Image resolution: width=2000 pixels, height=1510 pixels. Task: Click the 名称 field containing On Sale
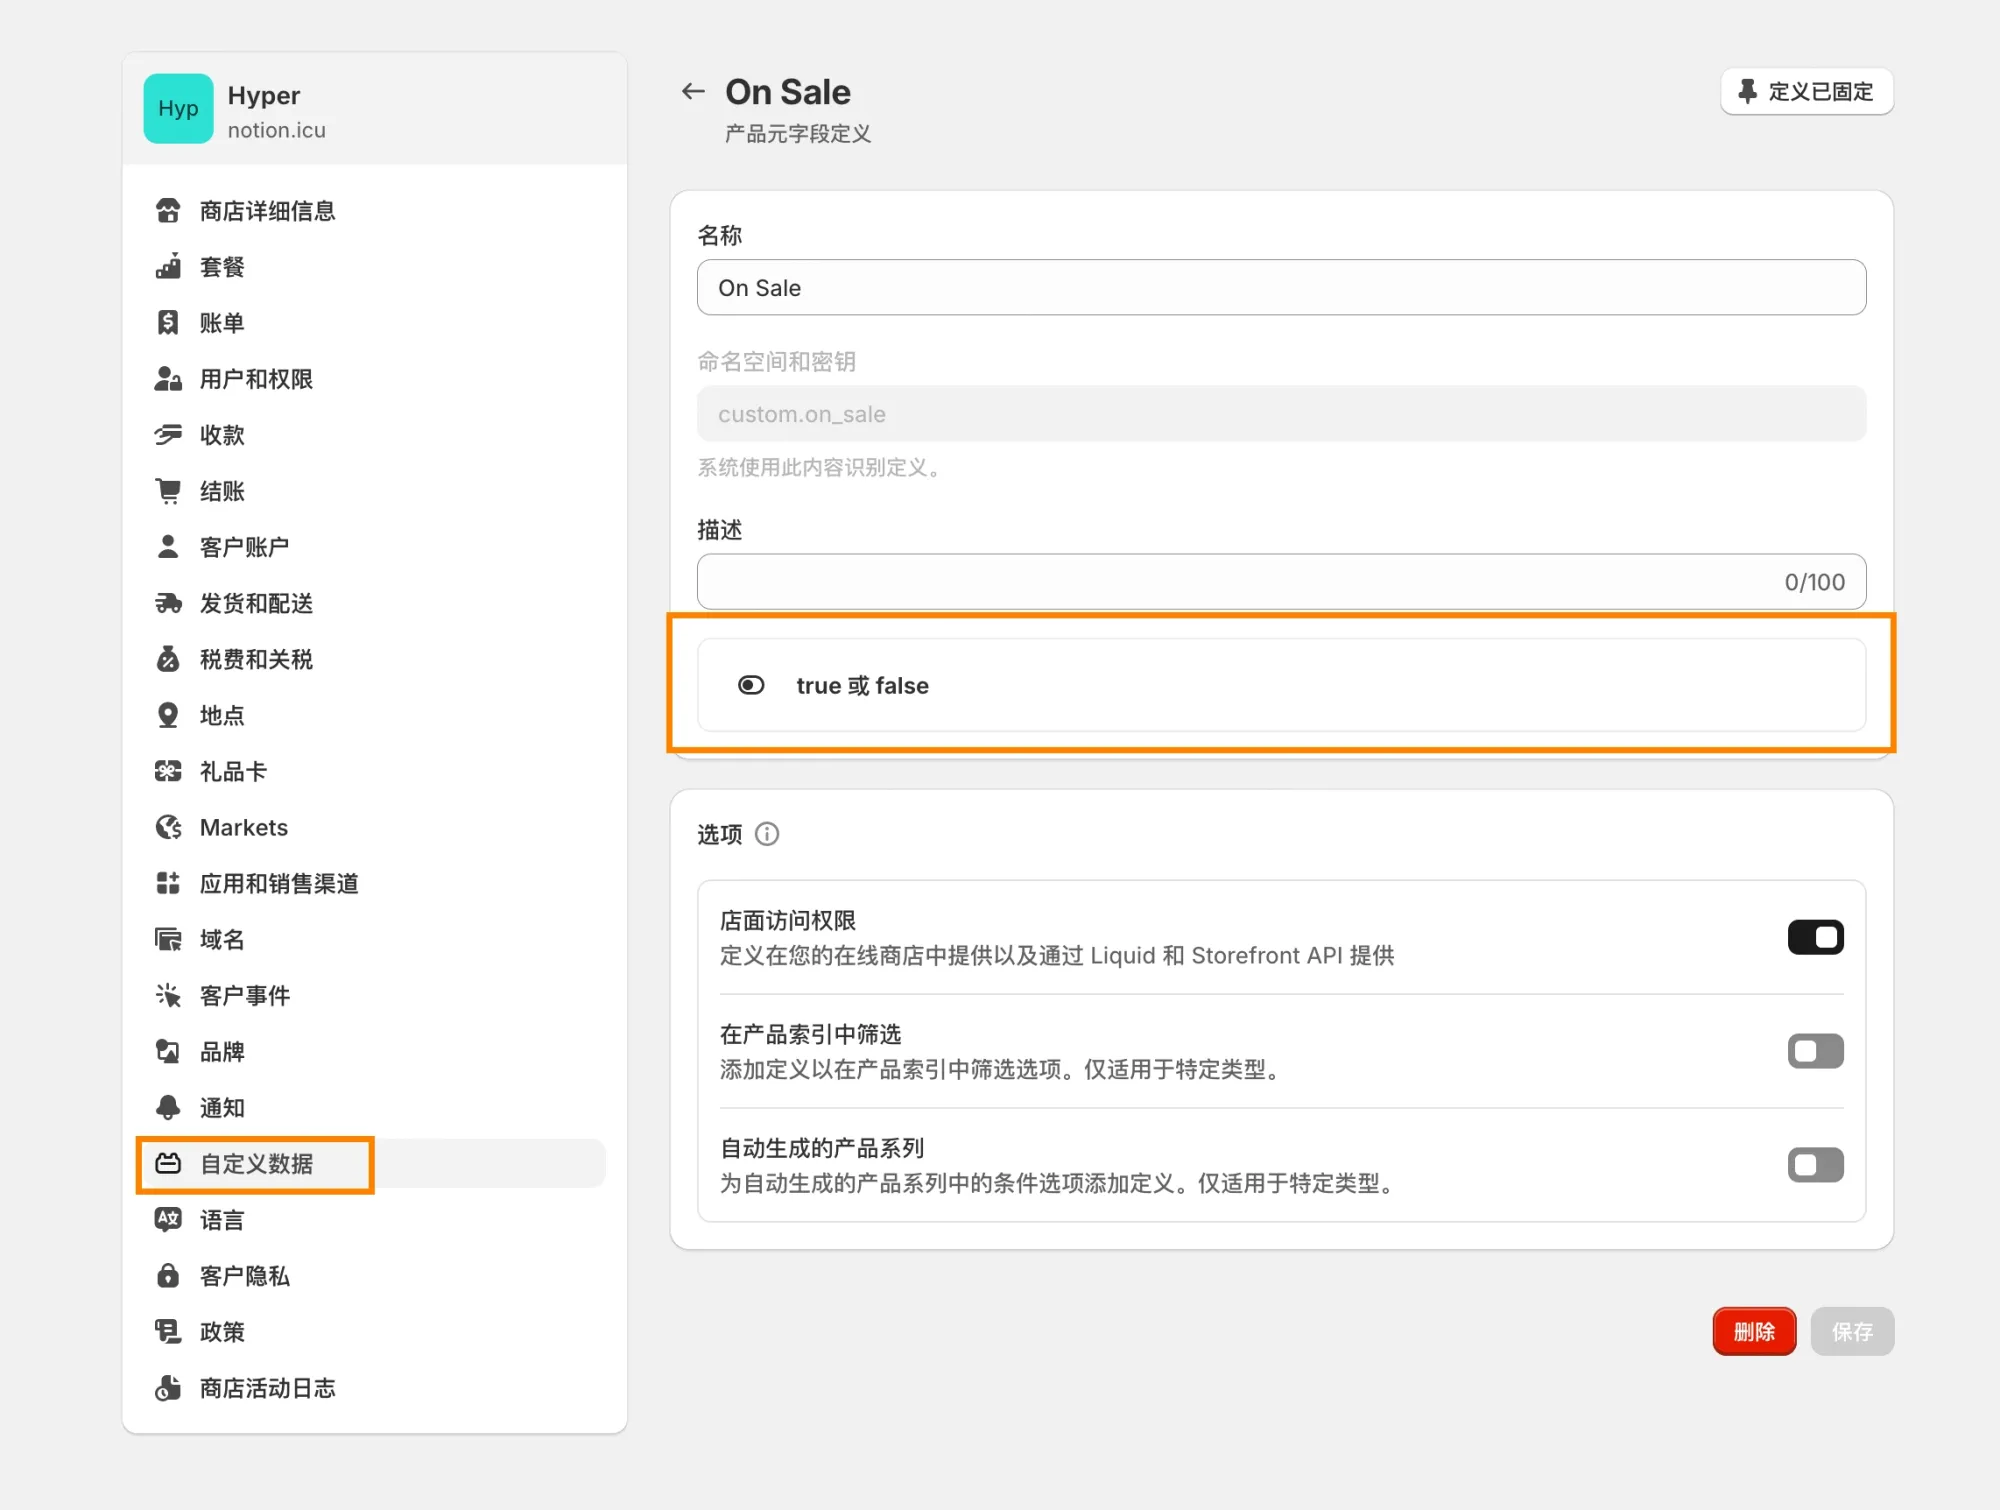1280,288
